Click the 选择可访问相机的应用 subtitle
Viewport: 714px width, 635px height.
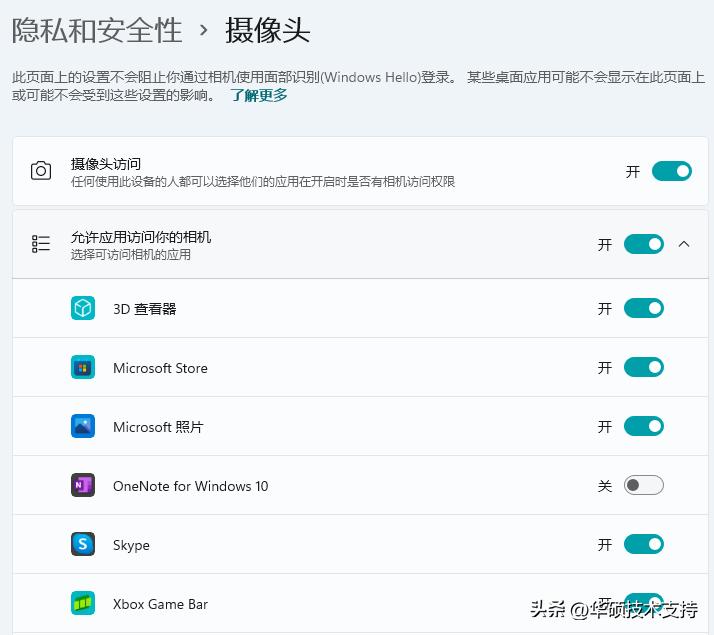pyautogui.click(x=131, y=255)
